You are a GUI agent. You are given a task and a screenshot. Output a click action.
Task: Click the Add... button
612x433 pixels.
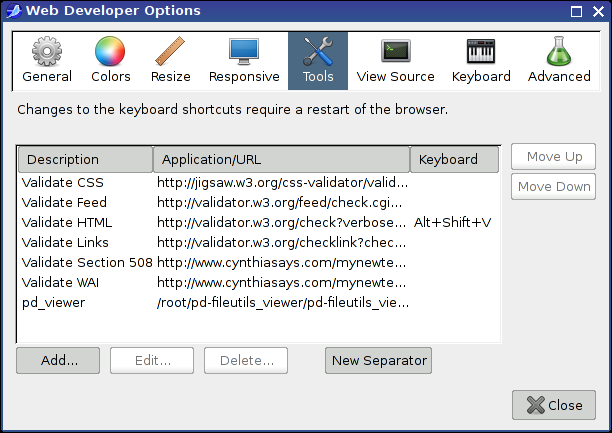[58, 360]
